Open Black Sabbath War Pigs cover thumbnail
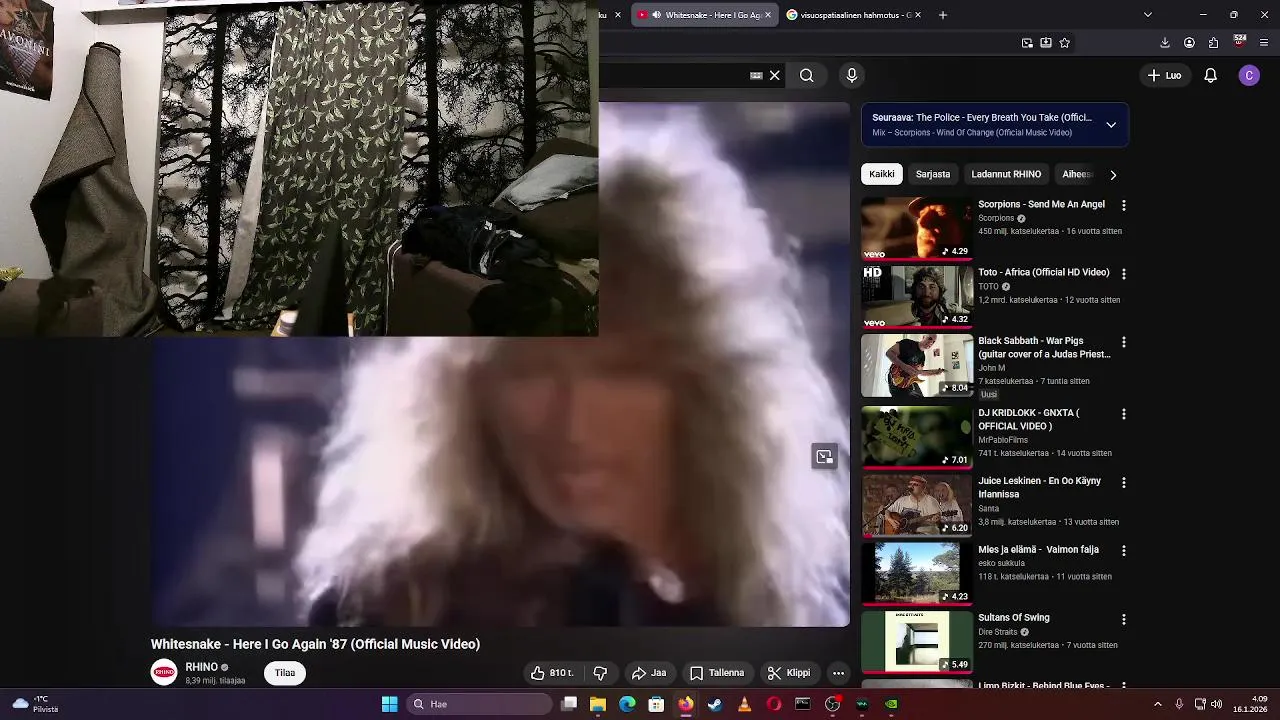 [917, 365]
